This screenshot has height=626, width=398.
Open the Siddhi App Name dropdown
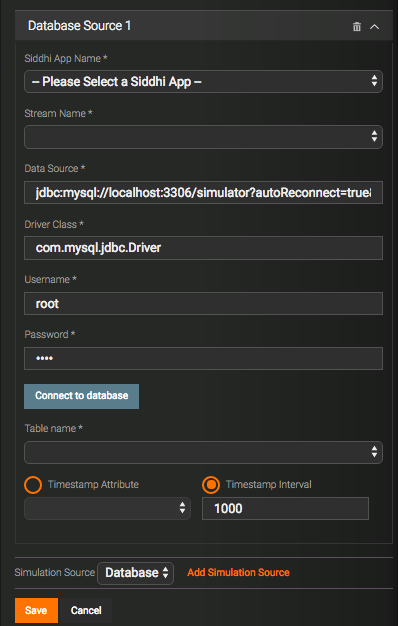point(203,81)
